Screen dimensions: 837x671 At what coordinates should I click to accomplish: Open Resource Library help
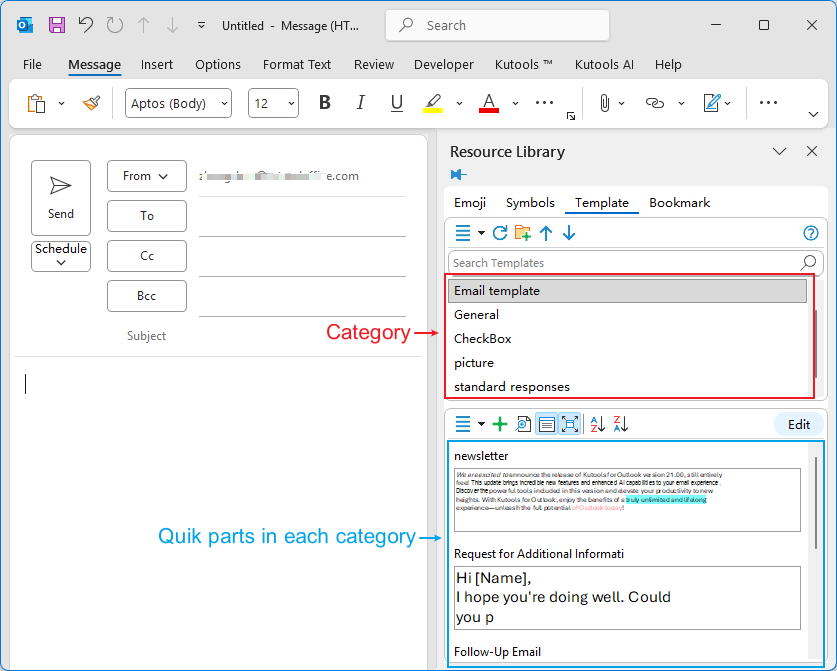coord(810,233)
